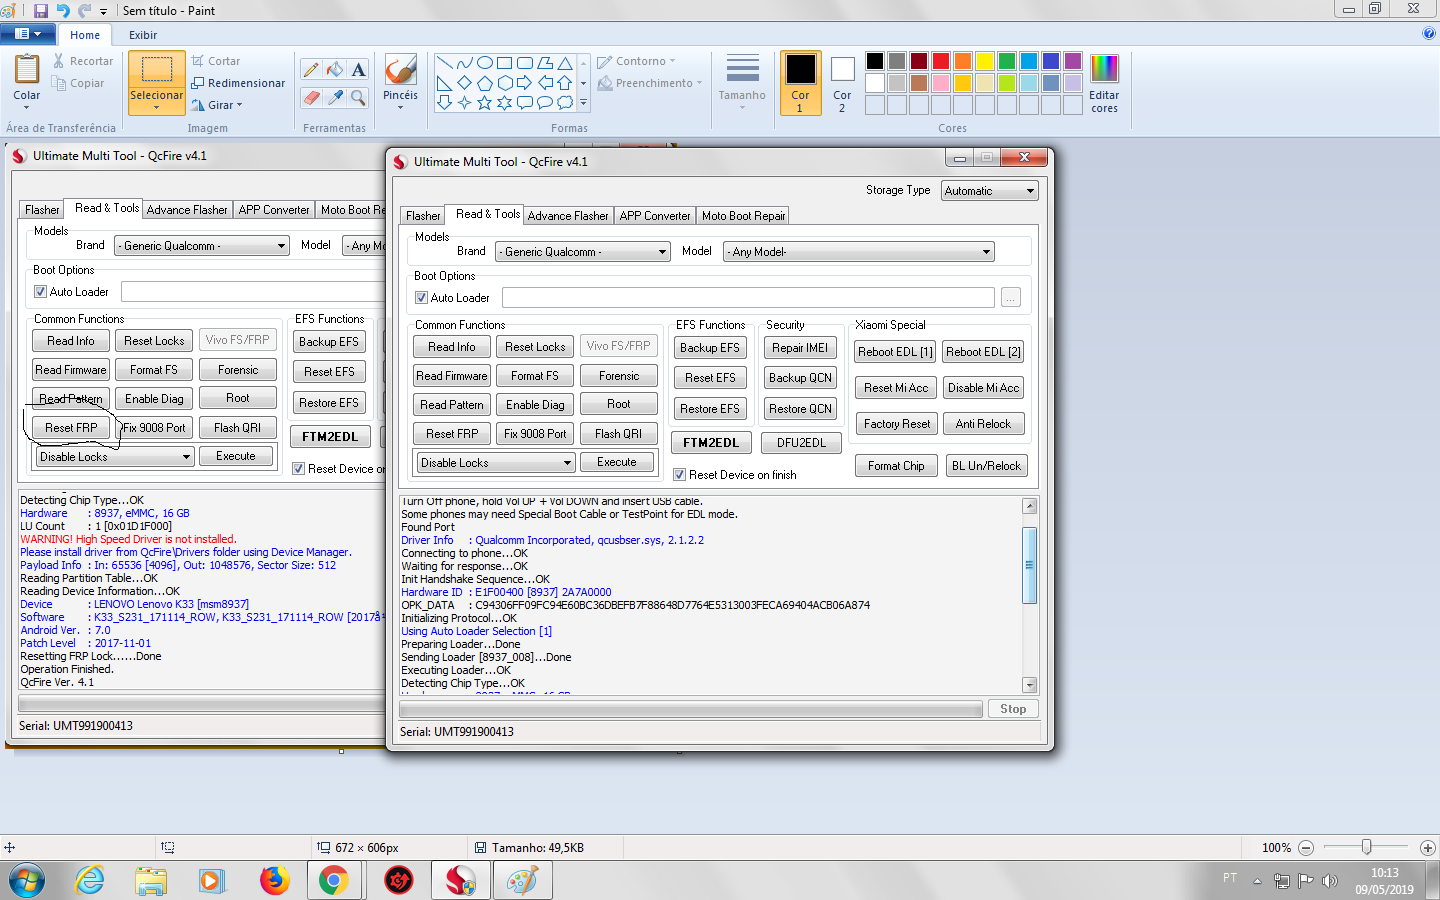This screenshot has width=1440, height=900.
Task: Open Windows Explorer from the taskbar
Action: click(x=151, y=880)
